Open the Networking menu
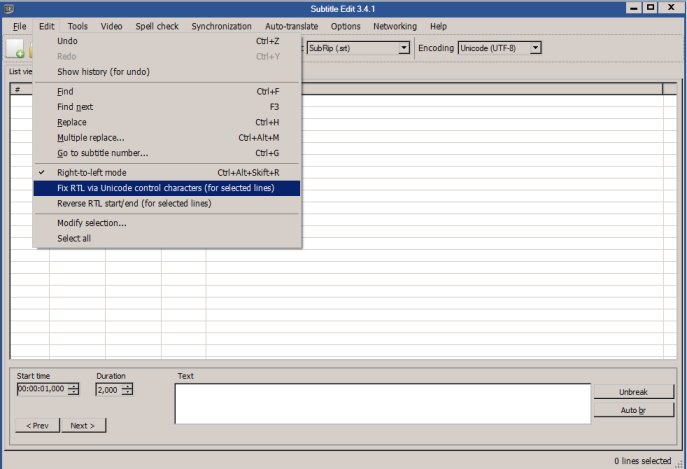Viewport: 687px width, 469px height. pyautogui.click(x=395, y=26)
